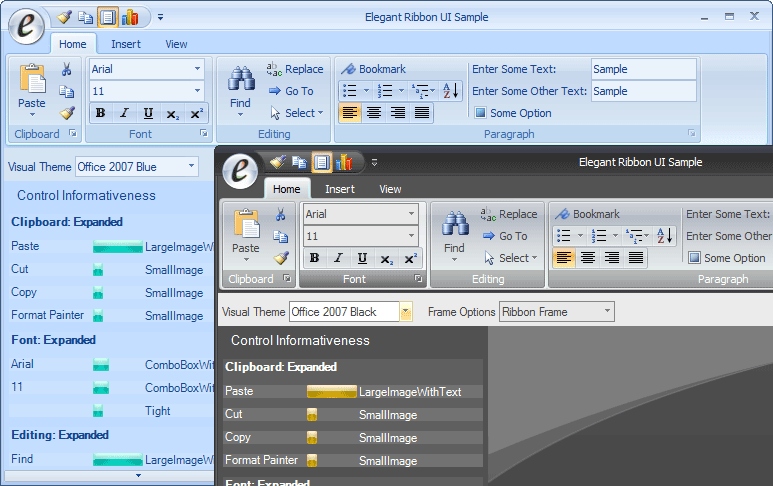773x486 pixels.
Task: Open font size 11 dropdown in blue window
Action: (197, 91)
